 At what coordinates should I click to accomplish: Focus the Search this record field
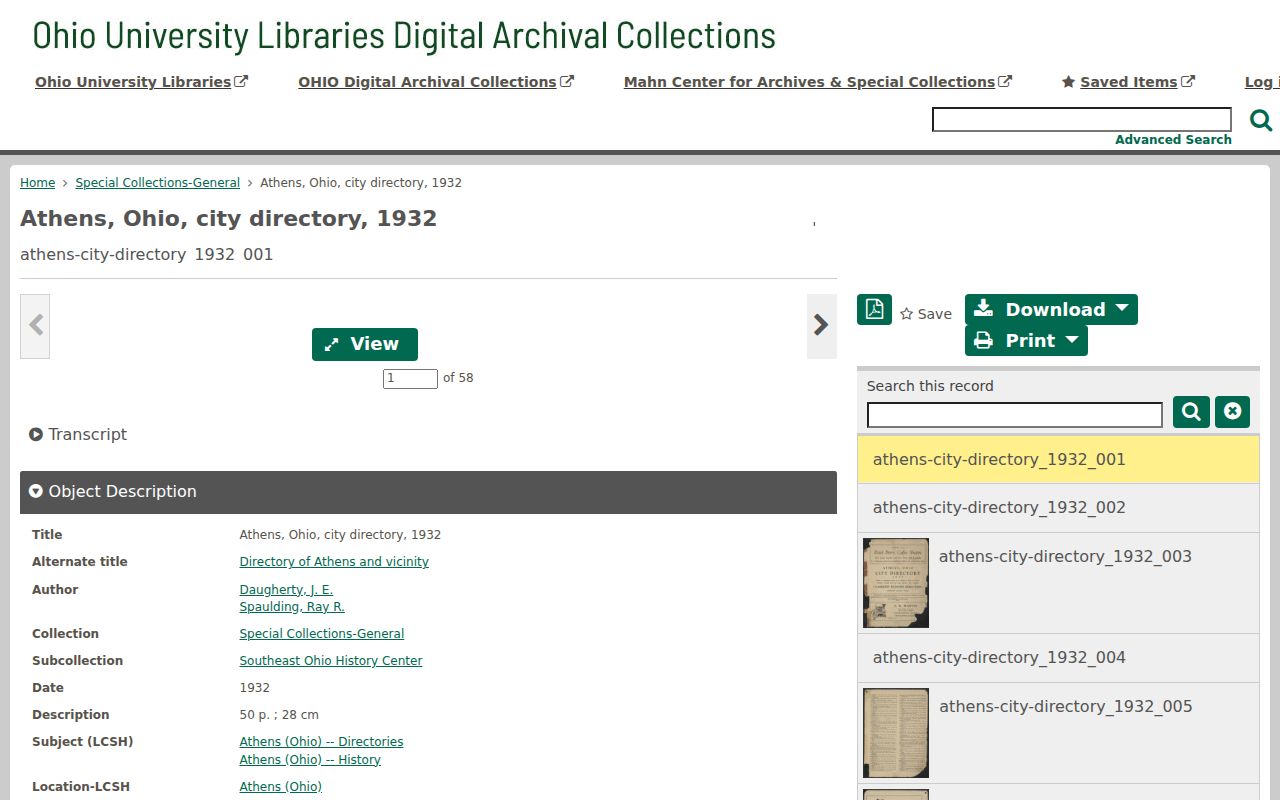[x=1014, y=415]
